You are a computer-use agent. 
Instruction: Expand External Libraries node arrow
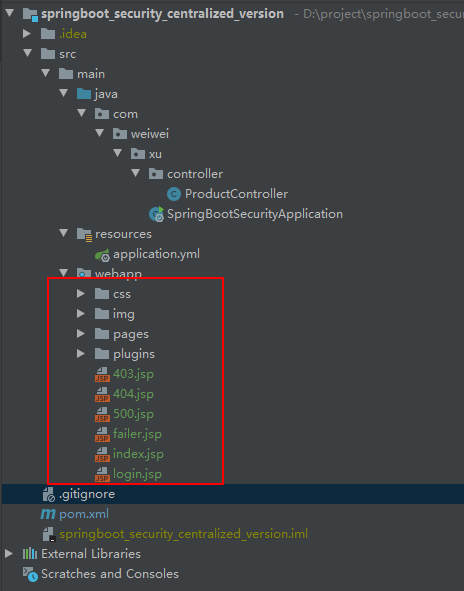pos(9,553)
